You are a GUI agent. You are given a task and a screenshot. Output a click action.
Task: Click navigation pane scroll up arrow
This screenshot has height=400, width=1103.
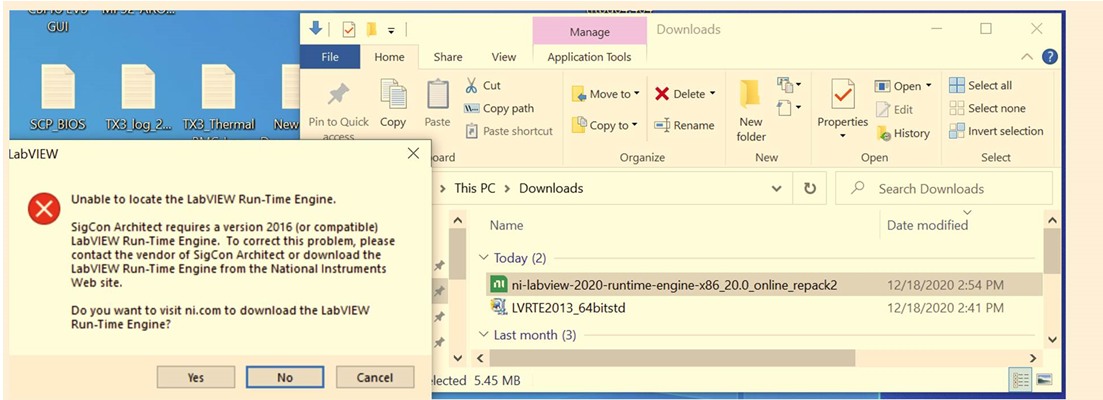(458, 220)
